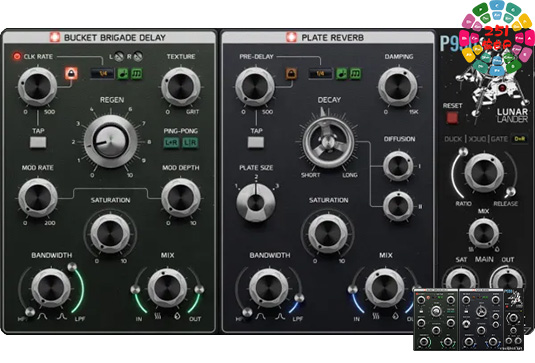The image size is (535, 363).
Task: Switch to the DUCK tab
Action: click(x=453, y=139)
